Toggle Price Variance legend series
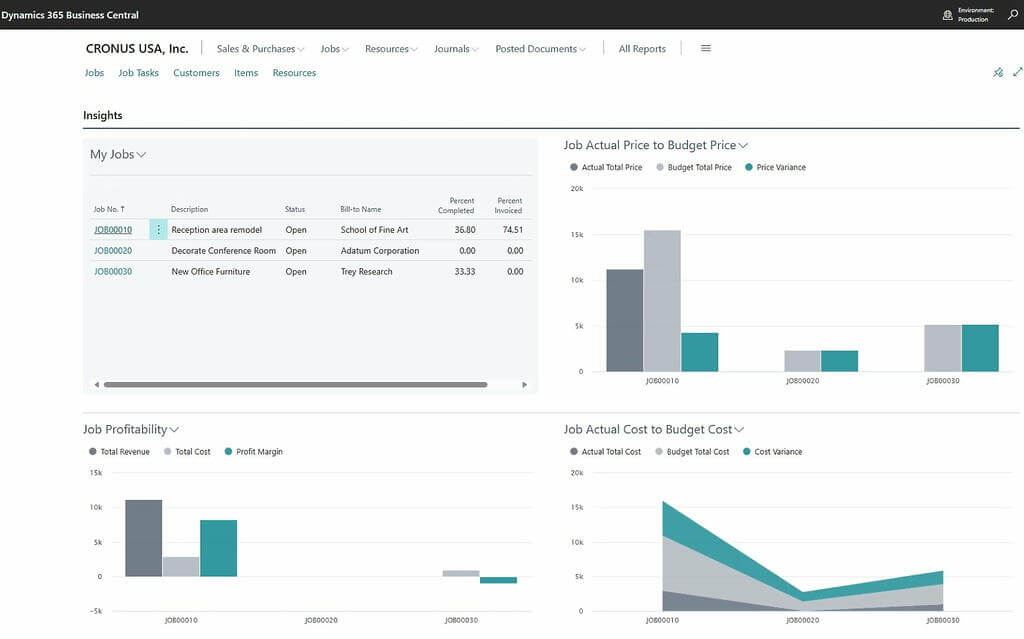Image resolution: width=1024 pixels, height=639 pixels. coord(775,167)
